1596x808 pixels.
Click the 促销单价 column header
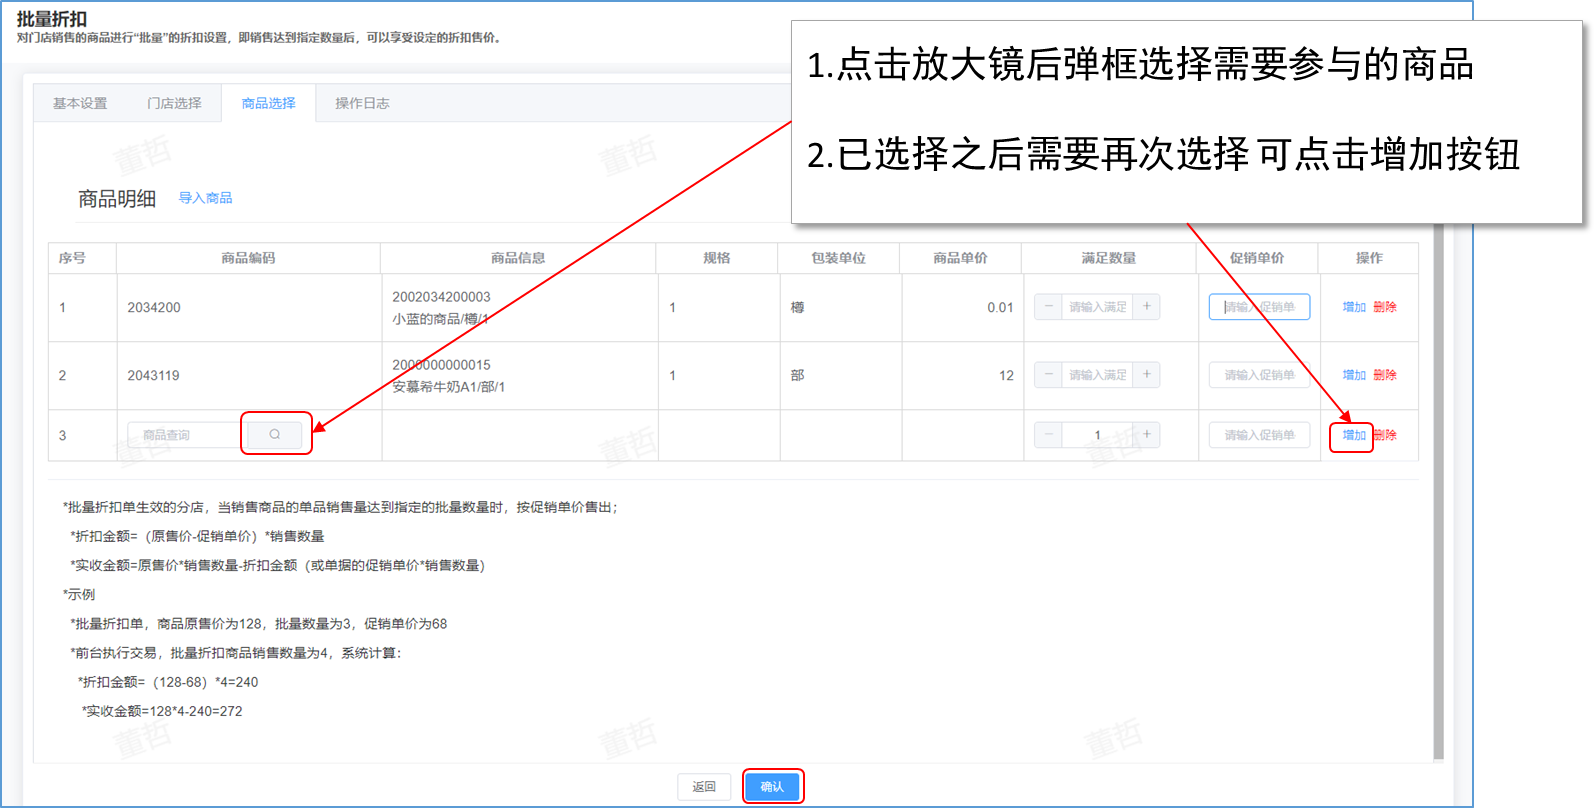[1257, 258]
